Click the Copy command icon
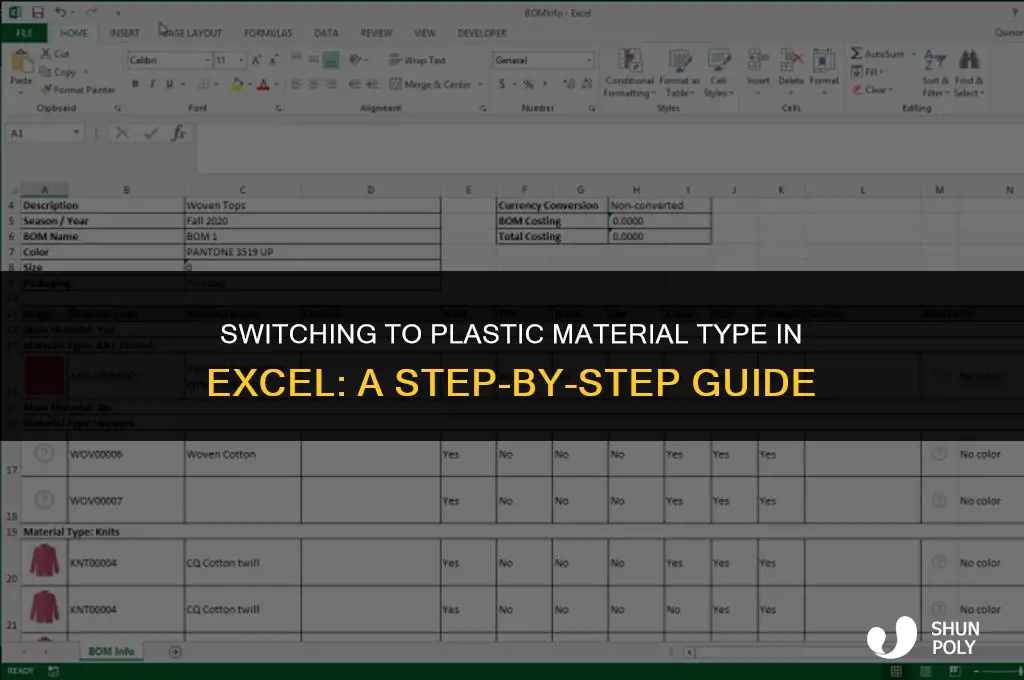This screenshot has width=1024, height=680. 45,71
